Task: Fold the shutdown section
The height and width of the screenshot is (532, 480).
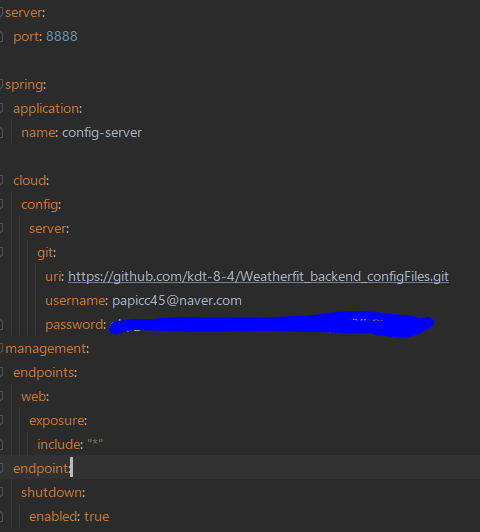Action: [x=1, y=492]
